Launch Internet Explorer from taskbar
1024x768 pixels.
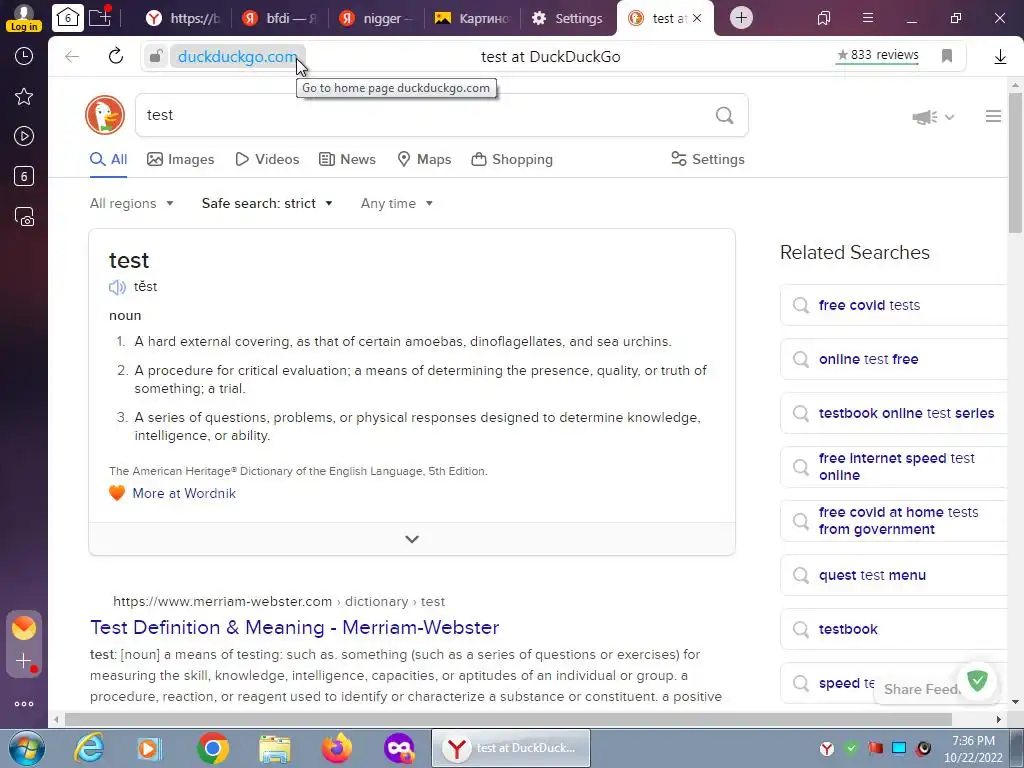coord(89,748)
